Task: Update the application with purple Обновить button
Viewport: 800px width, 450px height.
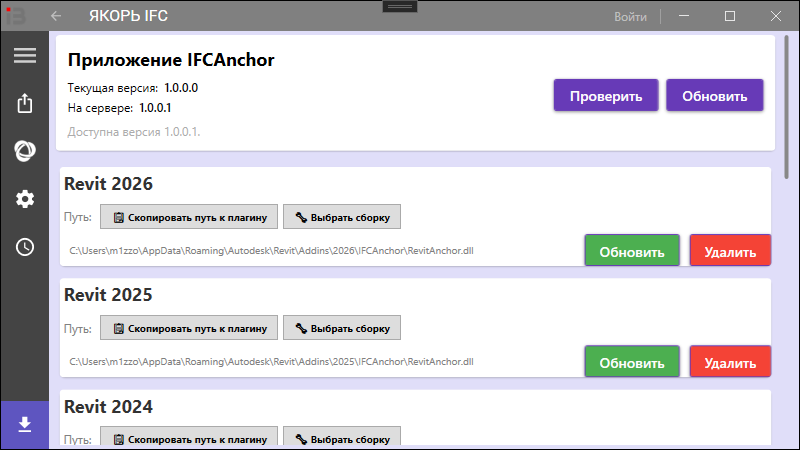Action: pos(714,95)
